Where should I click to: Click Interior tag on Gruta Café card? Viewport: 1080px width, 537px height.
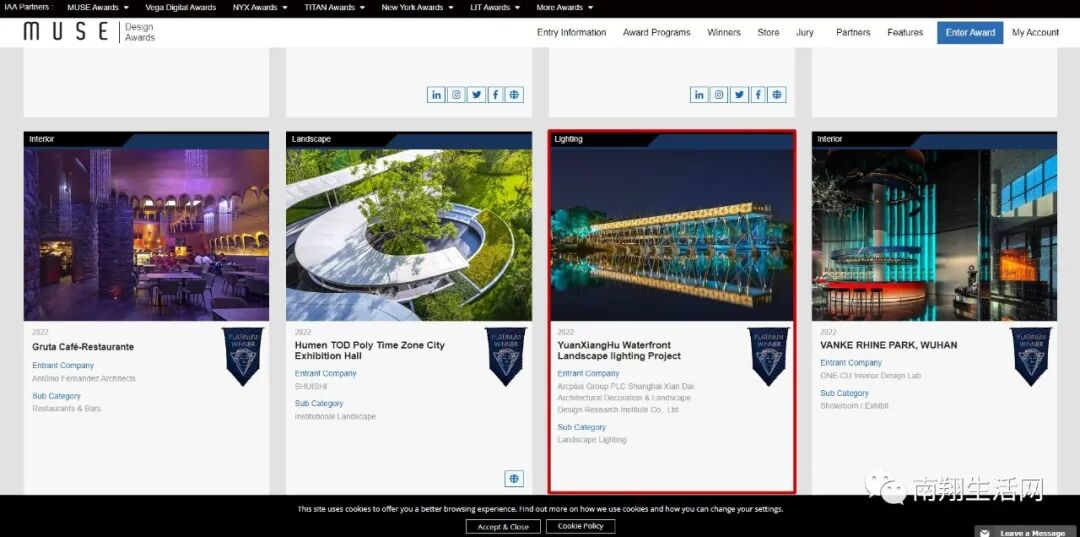pyautogui.click(x=41, y=139)
